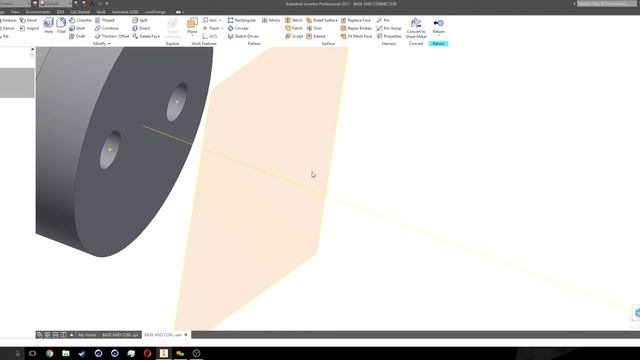Select the Combine tool
640x360 pixels.
(x=107, y=28)
